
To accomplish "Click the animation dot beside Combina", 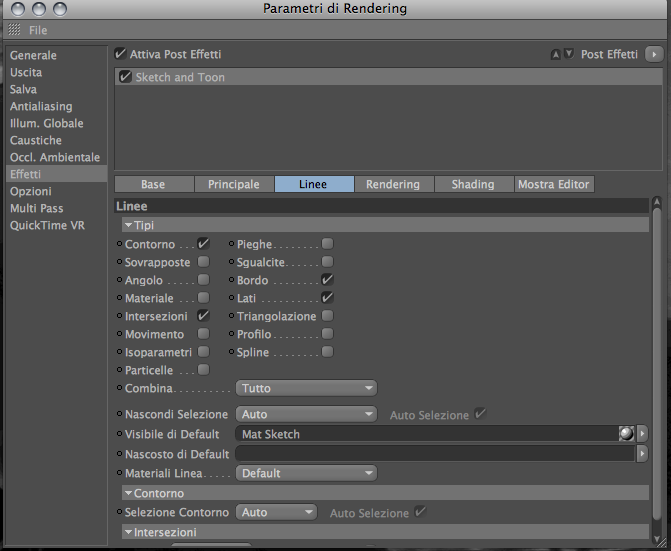I will click(x=119, y=388).
